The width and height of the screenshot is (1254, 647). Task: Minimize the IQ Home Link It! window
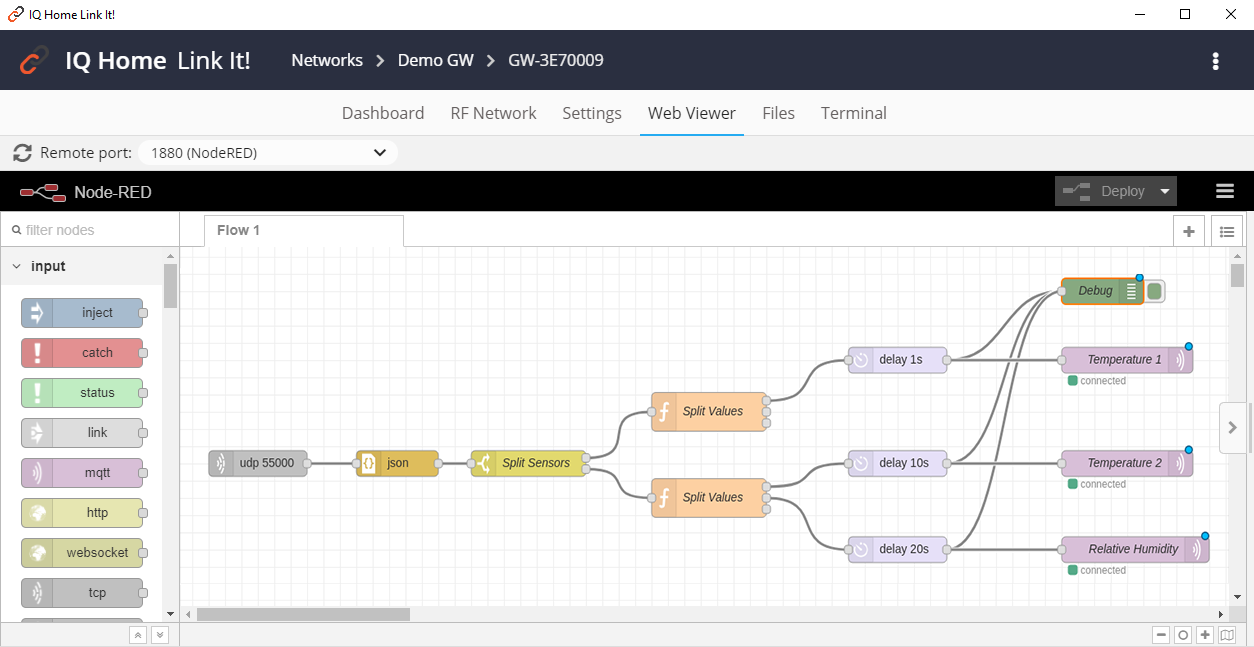[x=1139, y=14]
